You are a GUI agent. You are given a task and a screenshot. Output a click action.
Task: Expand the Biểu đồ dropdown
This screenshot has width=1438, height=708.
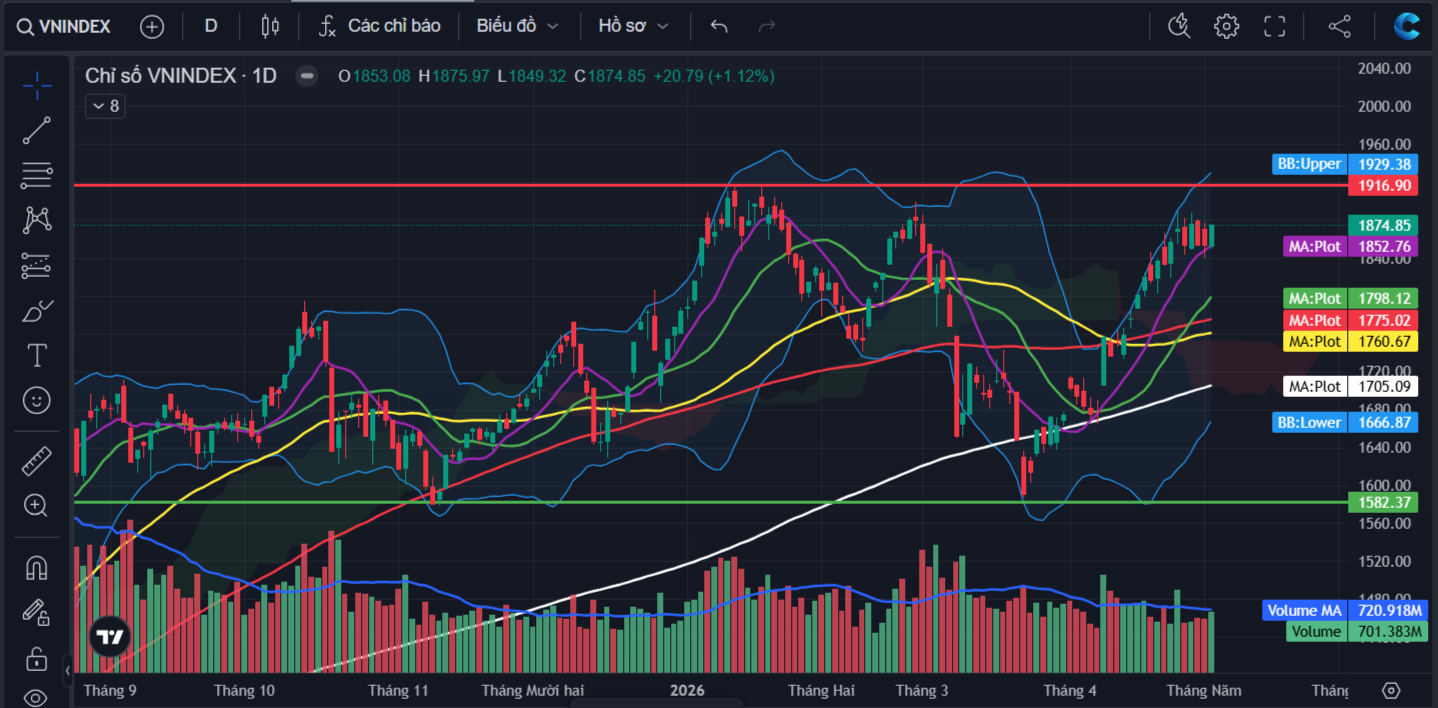pos(517,26)
